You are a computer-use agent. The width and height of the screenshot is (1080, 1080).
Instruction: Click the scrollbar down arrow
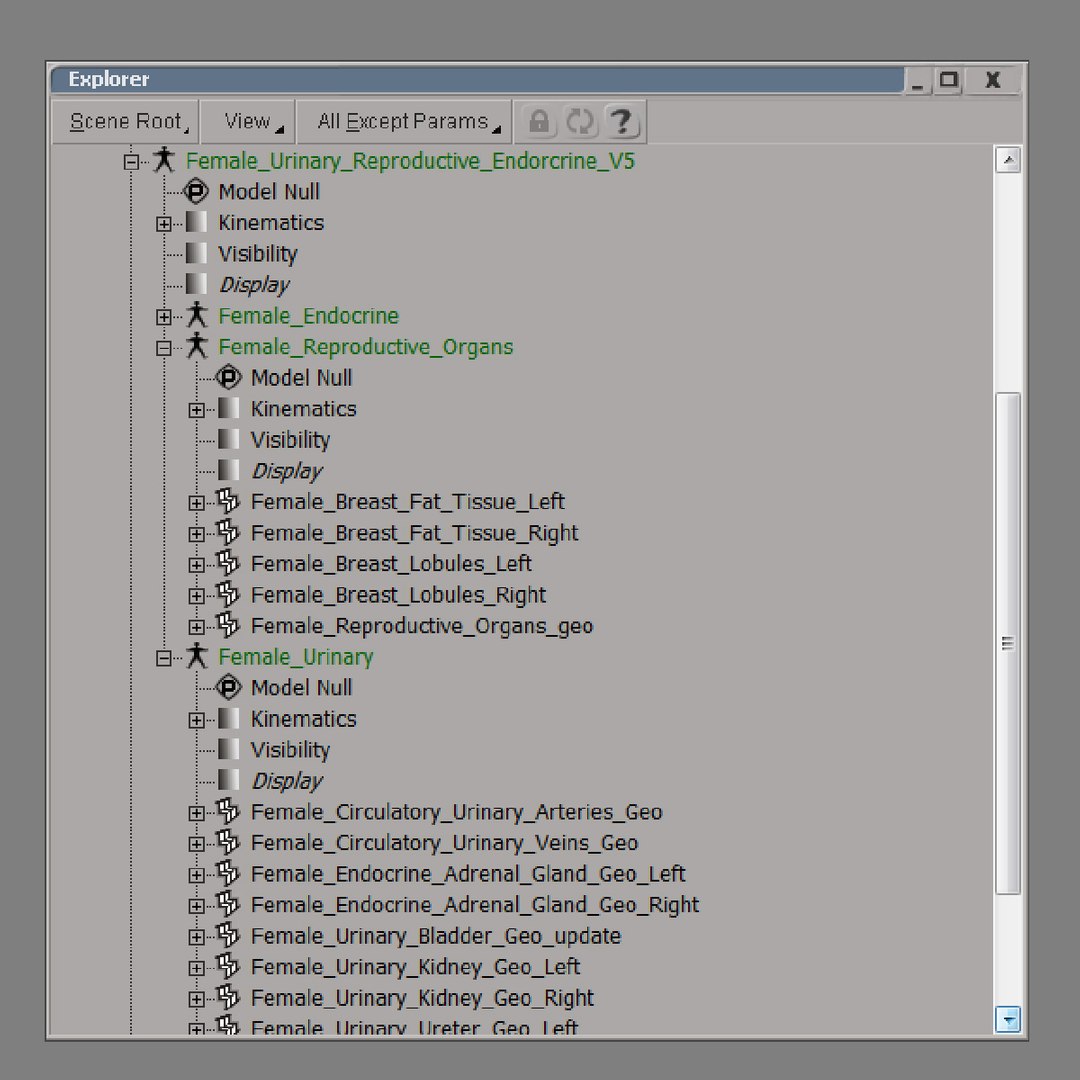pos(1008,1019)
